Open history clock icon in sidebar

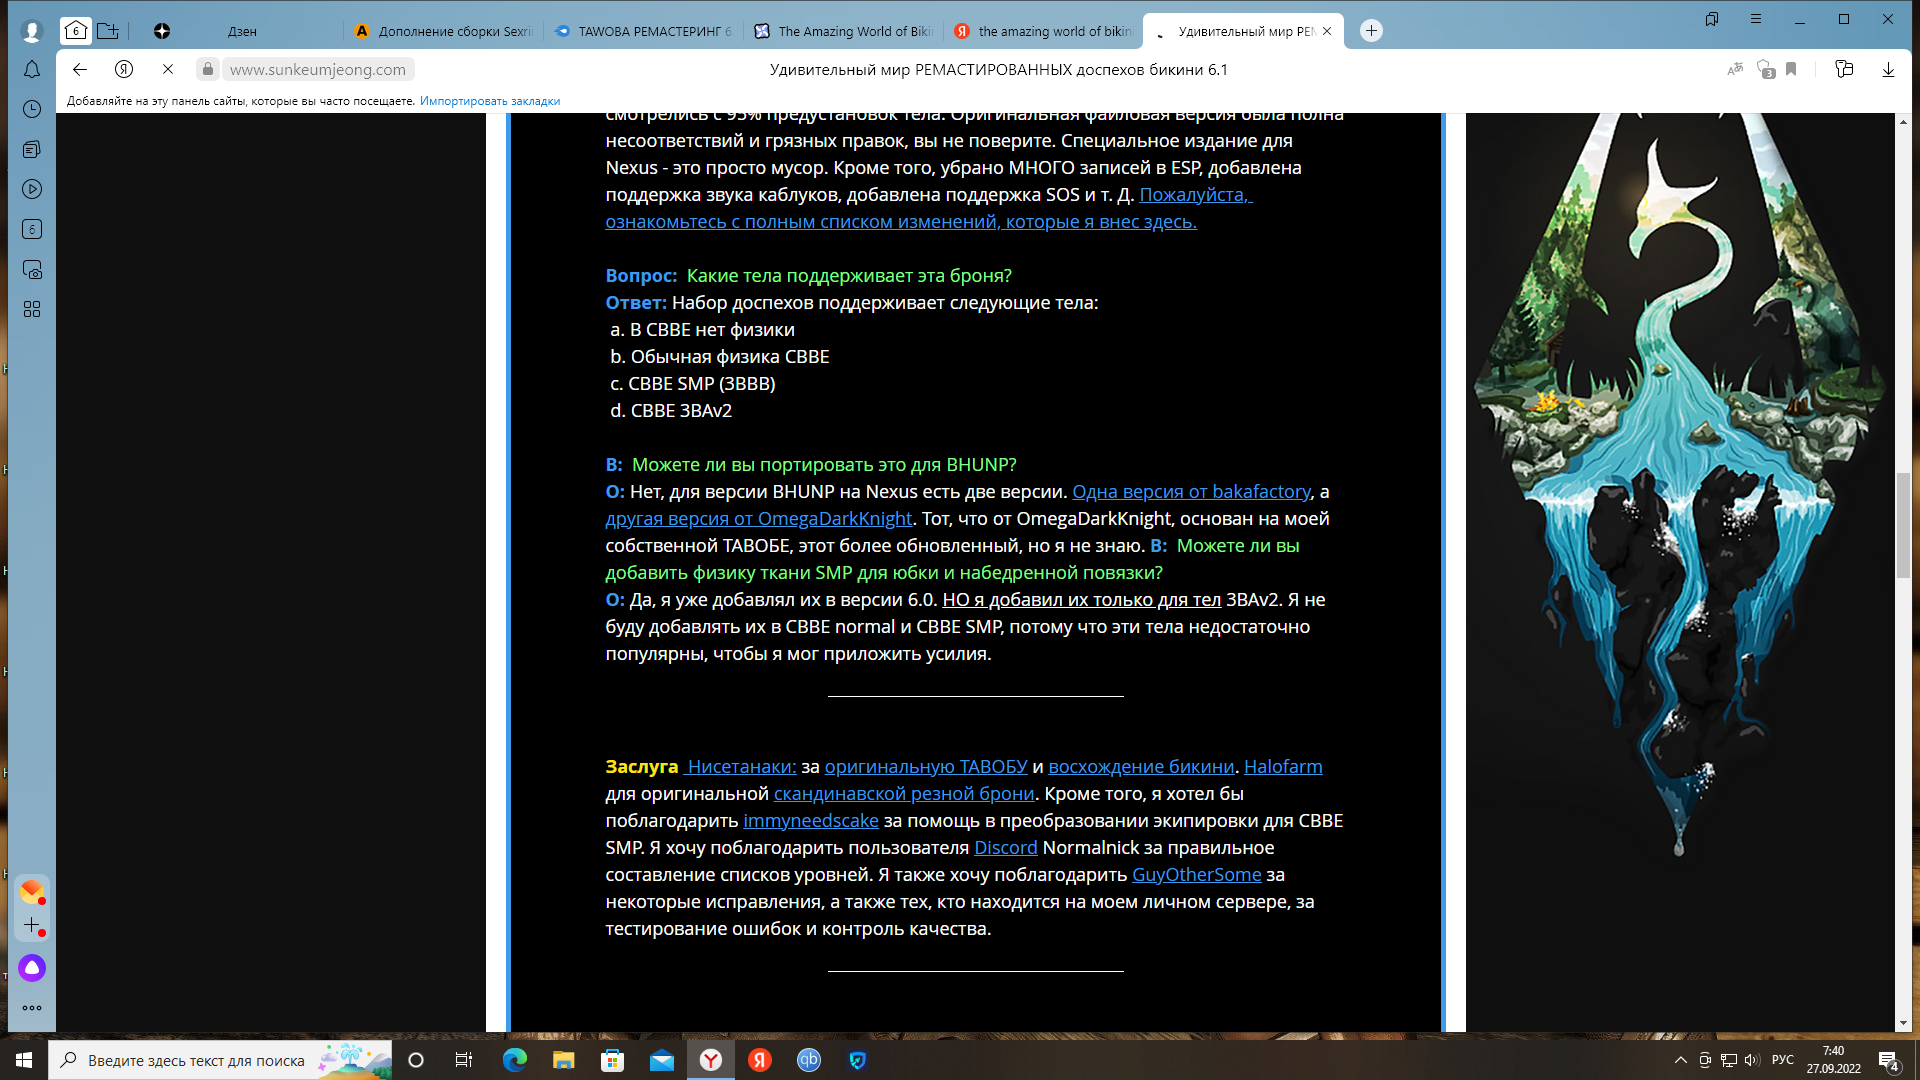coord(32,109)
